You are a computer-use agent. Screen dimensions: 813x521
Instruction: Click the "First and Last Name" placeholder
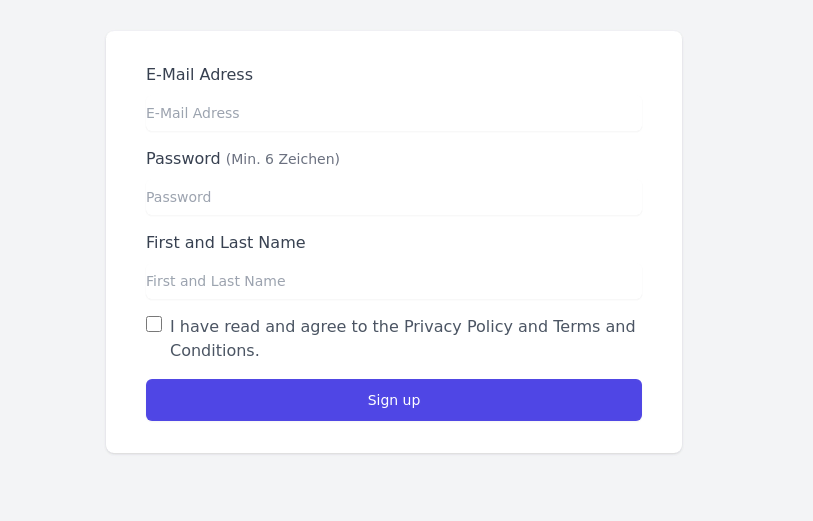(x=216, y=281)
